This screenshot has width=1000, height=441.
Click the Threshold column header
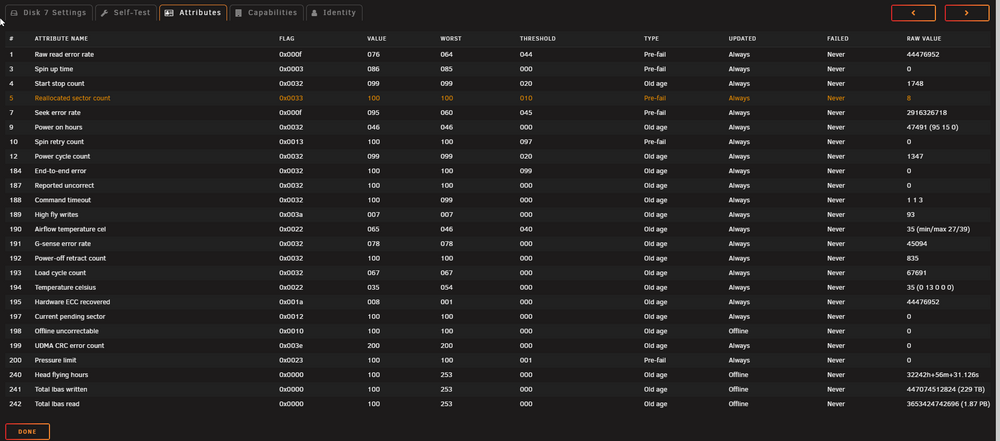[x=538, y=39]
